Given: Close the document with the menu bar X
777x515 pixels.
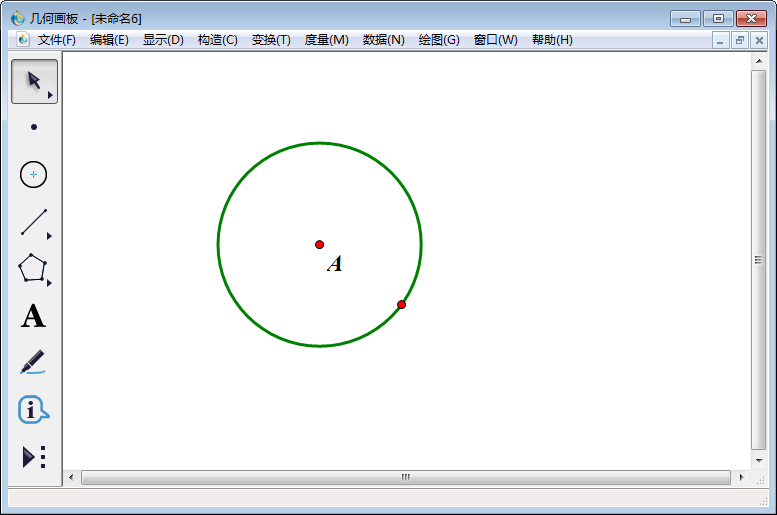Looking at the screenshot, I should tap(759, 40).
